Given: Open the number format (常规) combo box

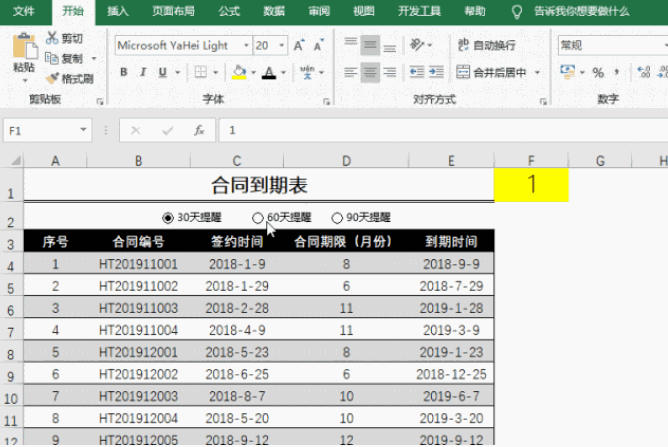Looking at the screenshot, I should pos(613,45).
